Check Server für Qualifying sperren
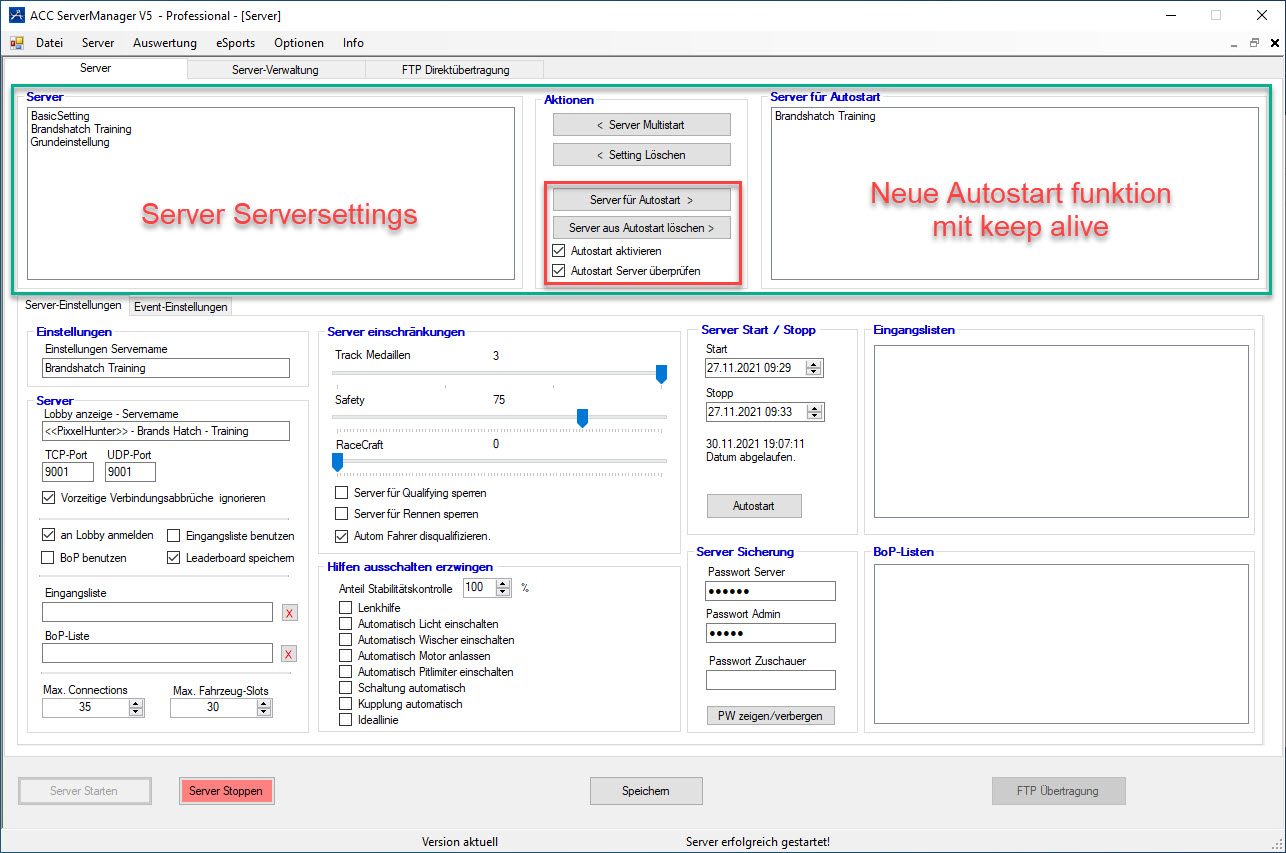 342,493
